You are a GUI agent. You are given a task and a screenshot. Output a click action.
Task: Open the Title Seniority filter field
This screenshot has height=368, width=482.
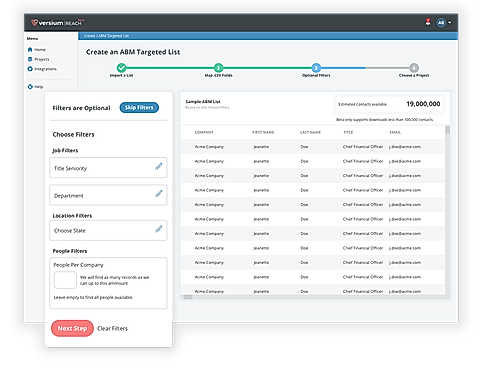108,168
